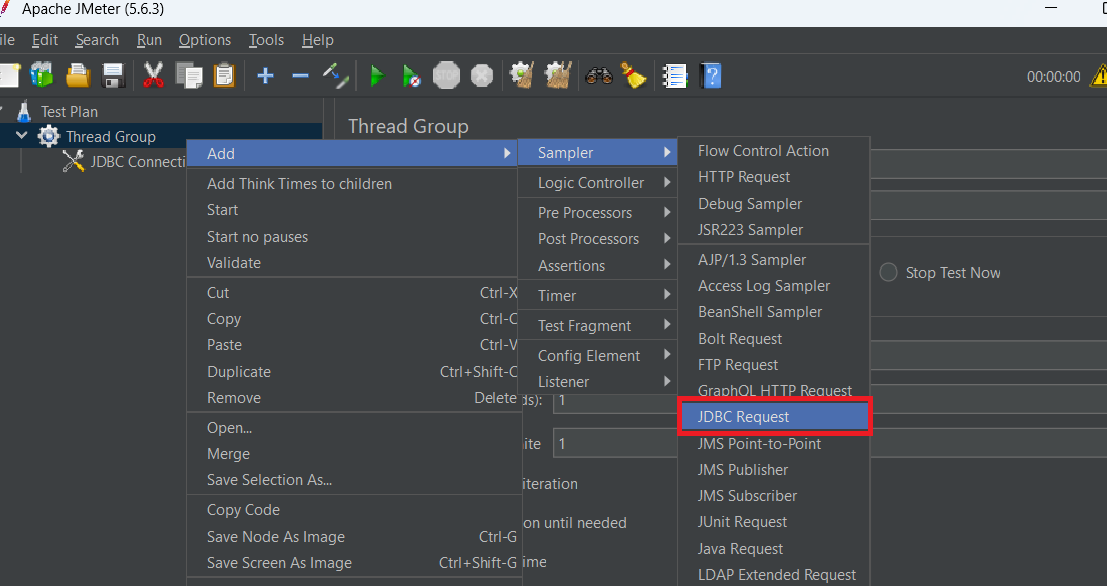Click the Open file folder icon
Image resolution: width=1107 pixels, height=586 pixels.
[x=78, y=75]
